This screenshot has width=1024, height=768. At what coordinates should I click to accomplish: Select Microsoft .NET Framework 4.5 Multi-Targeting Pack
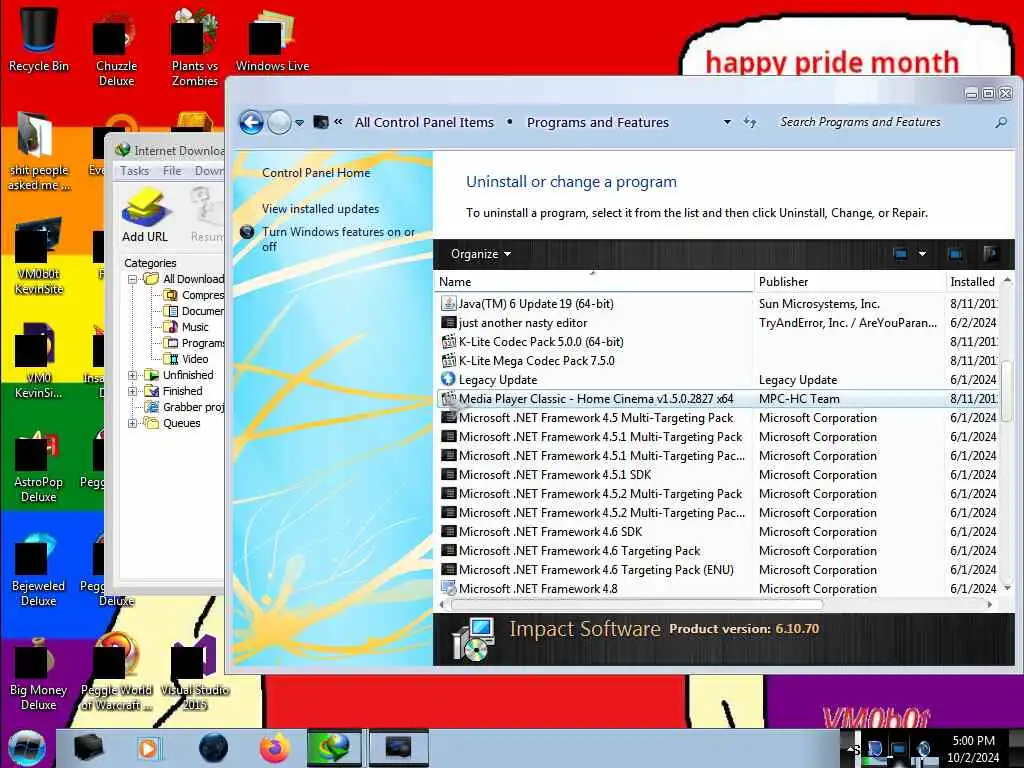tap(596, 418)
